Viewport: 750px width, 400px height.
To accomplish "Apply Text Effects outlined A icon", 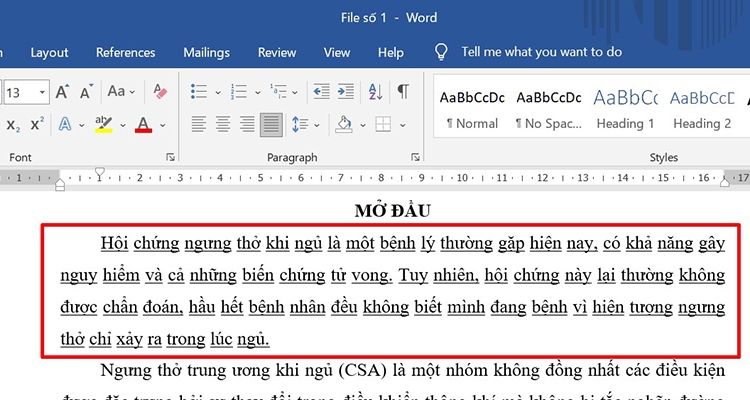I will click(x=65, y=124).
